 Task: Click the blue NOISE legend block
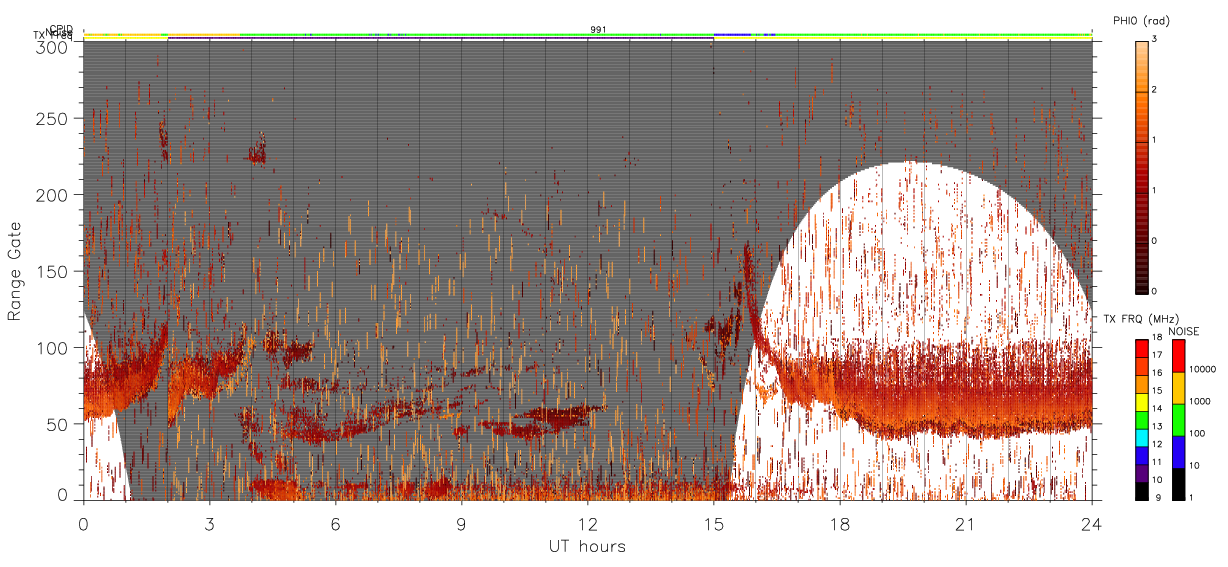pos(1178,451)
